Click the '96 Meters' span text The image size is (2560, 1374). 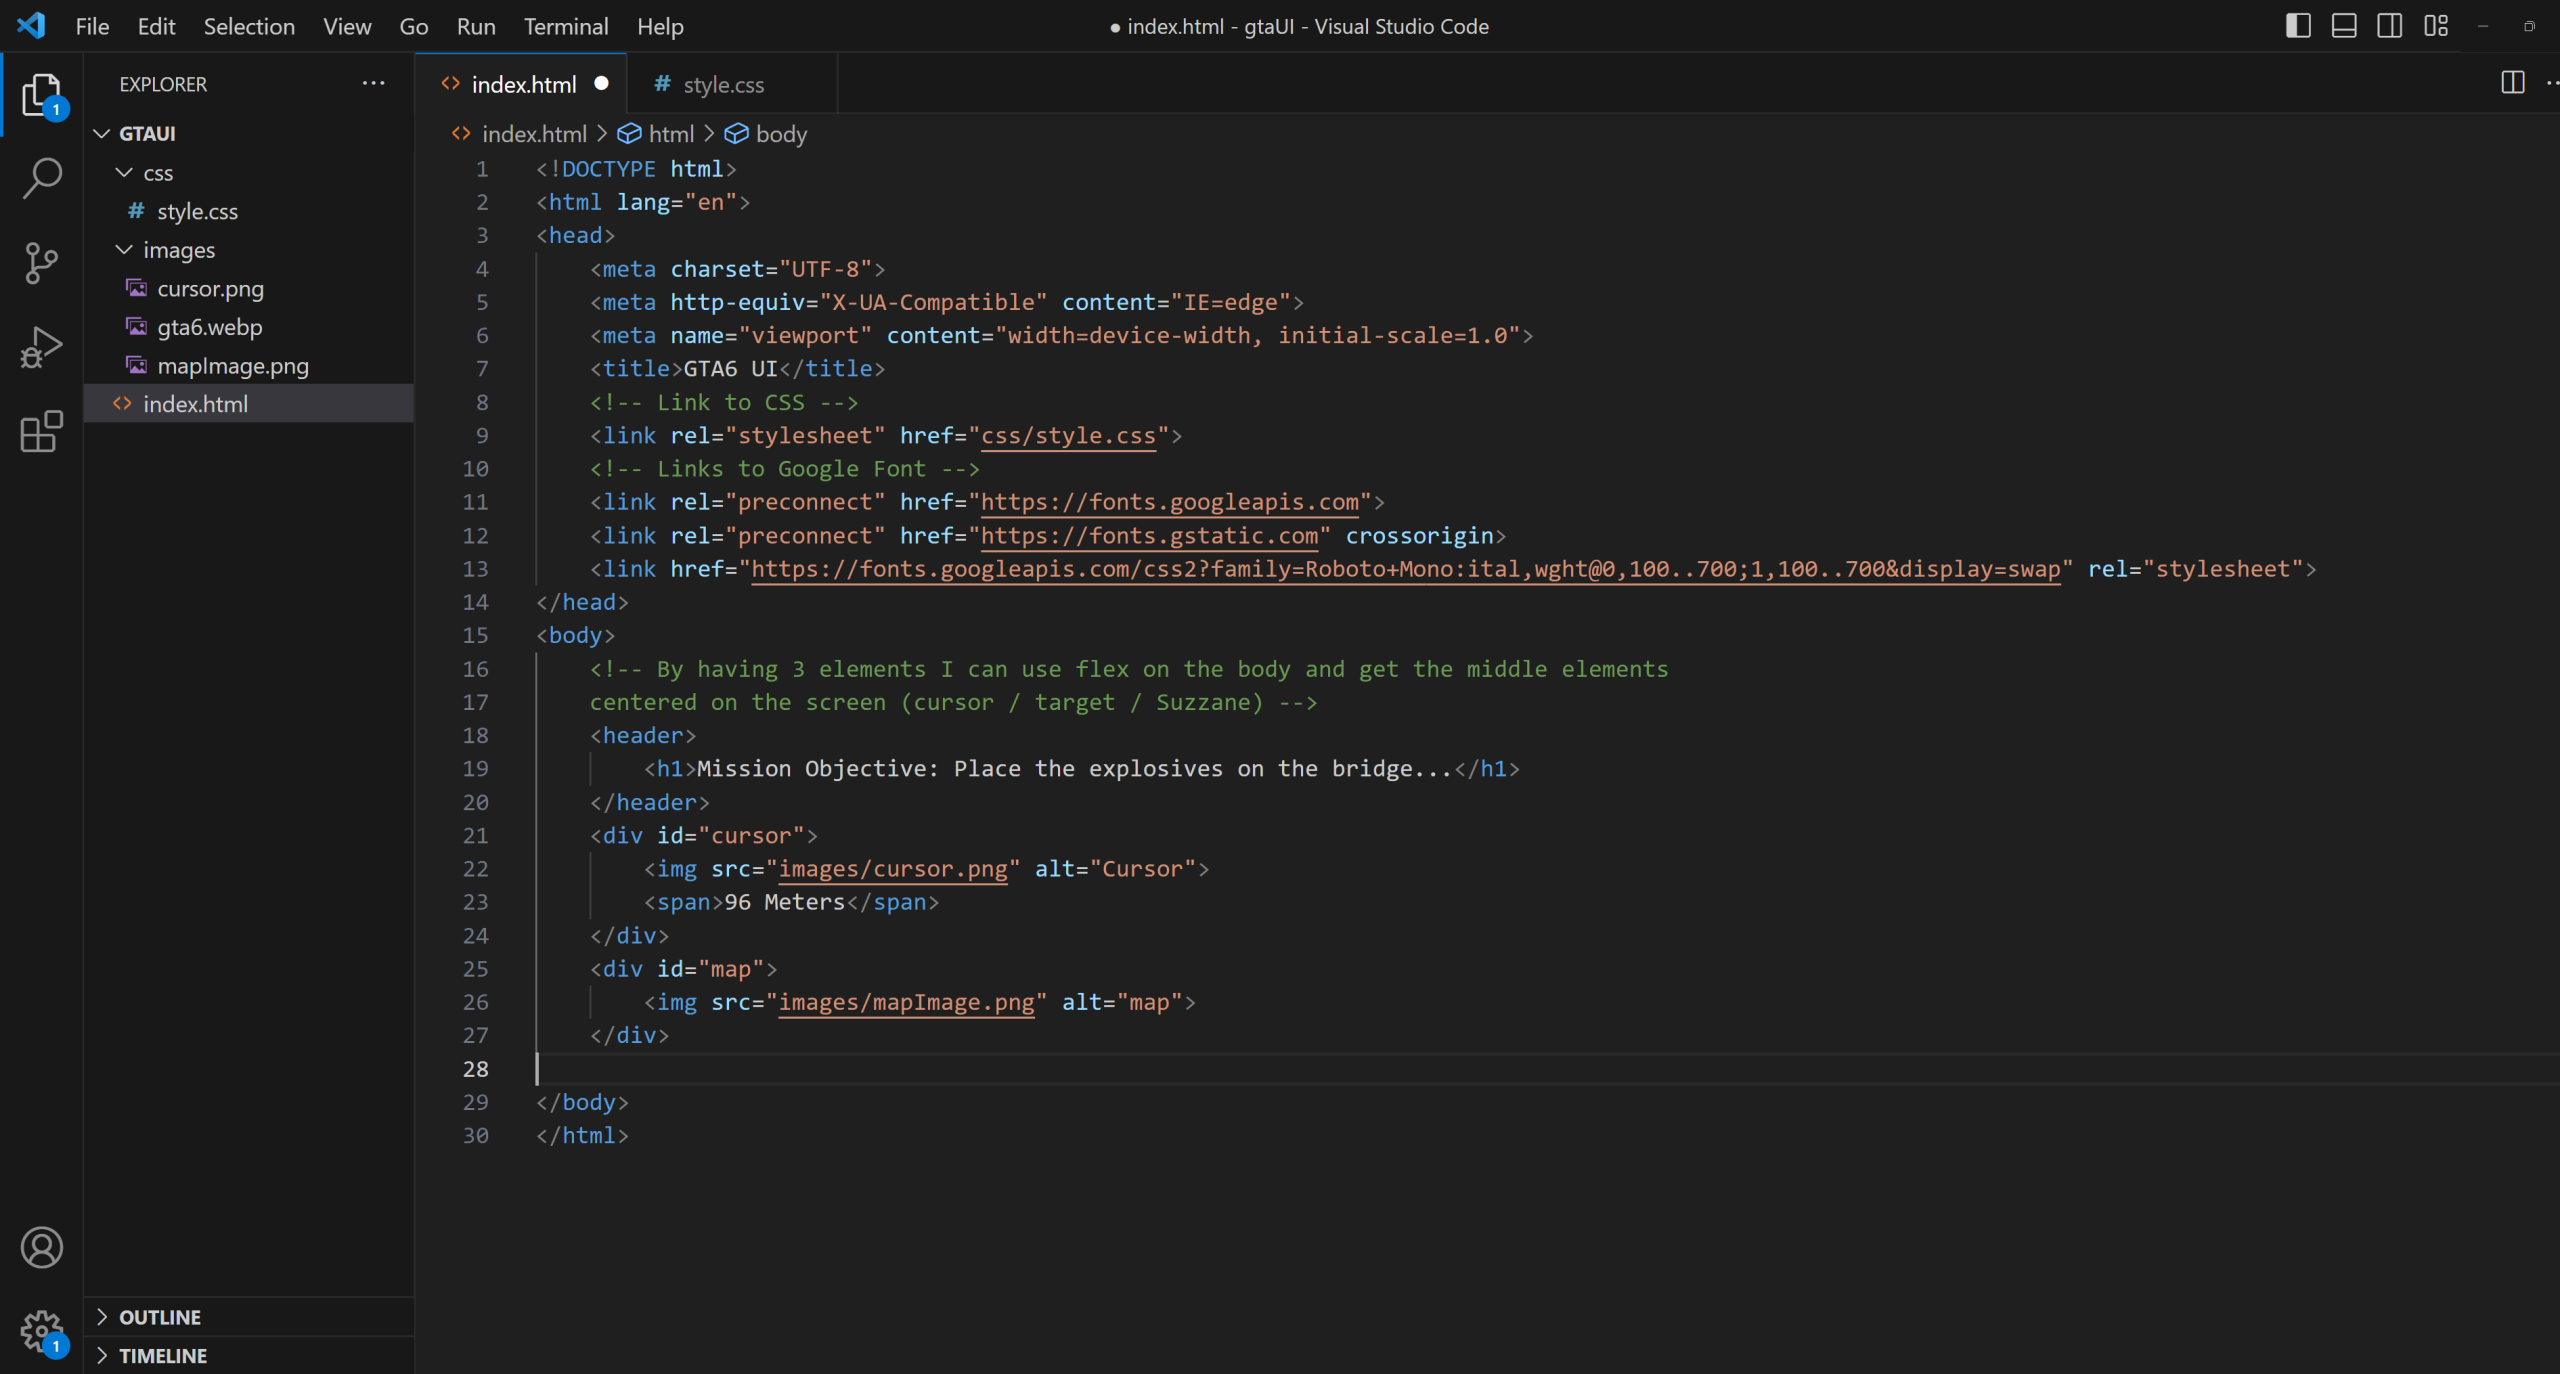pyautogui.click(x=785, y=901)
